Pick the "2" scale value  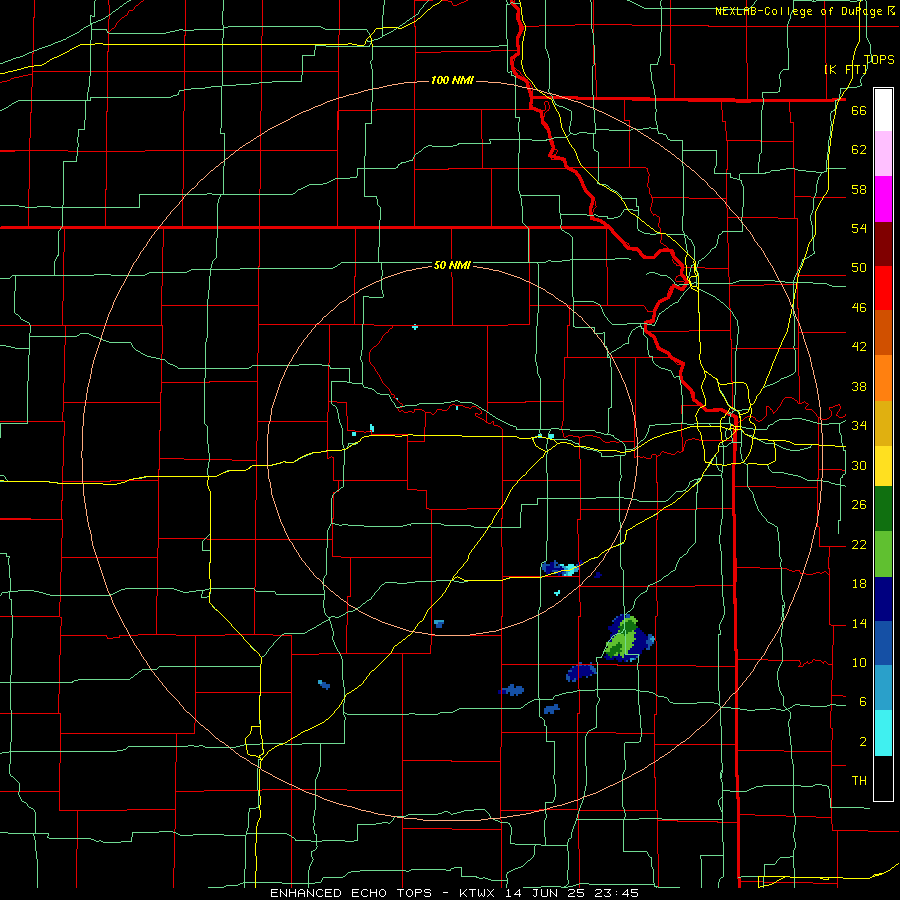click(862, 742)
